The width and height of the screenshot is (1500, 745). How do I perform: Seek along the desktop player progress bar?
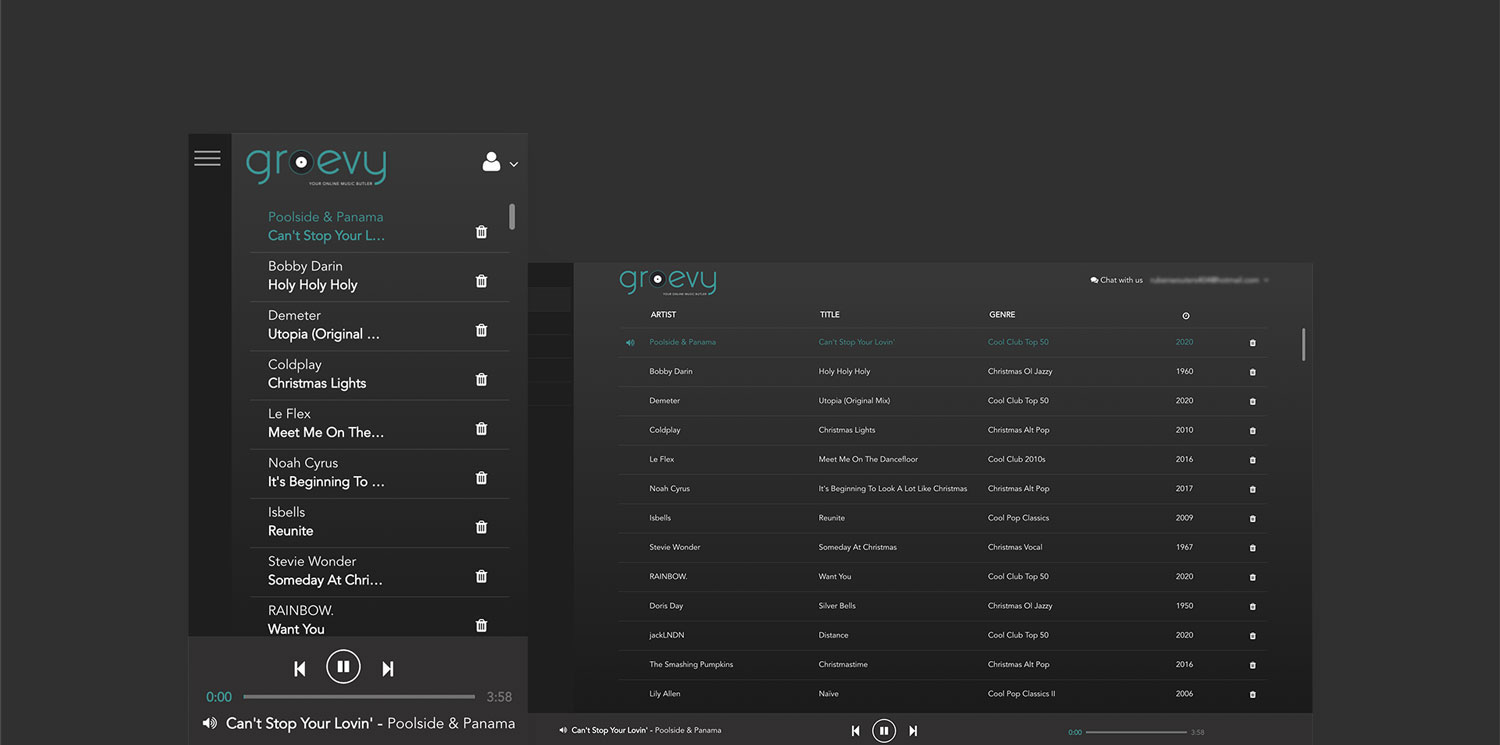coord(1136,732)
